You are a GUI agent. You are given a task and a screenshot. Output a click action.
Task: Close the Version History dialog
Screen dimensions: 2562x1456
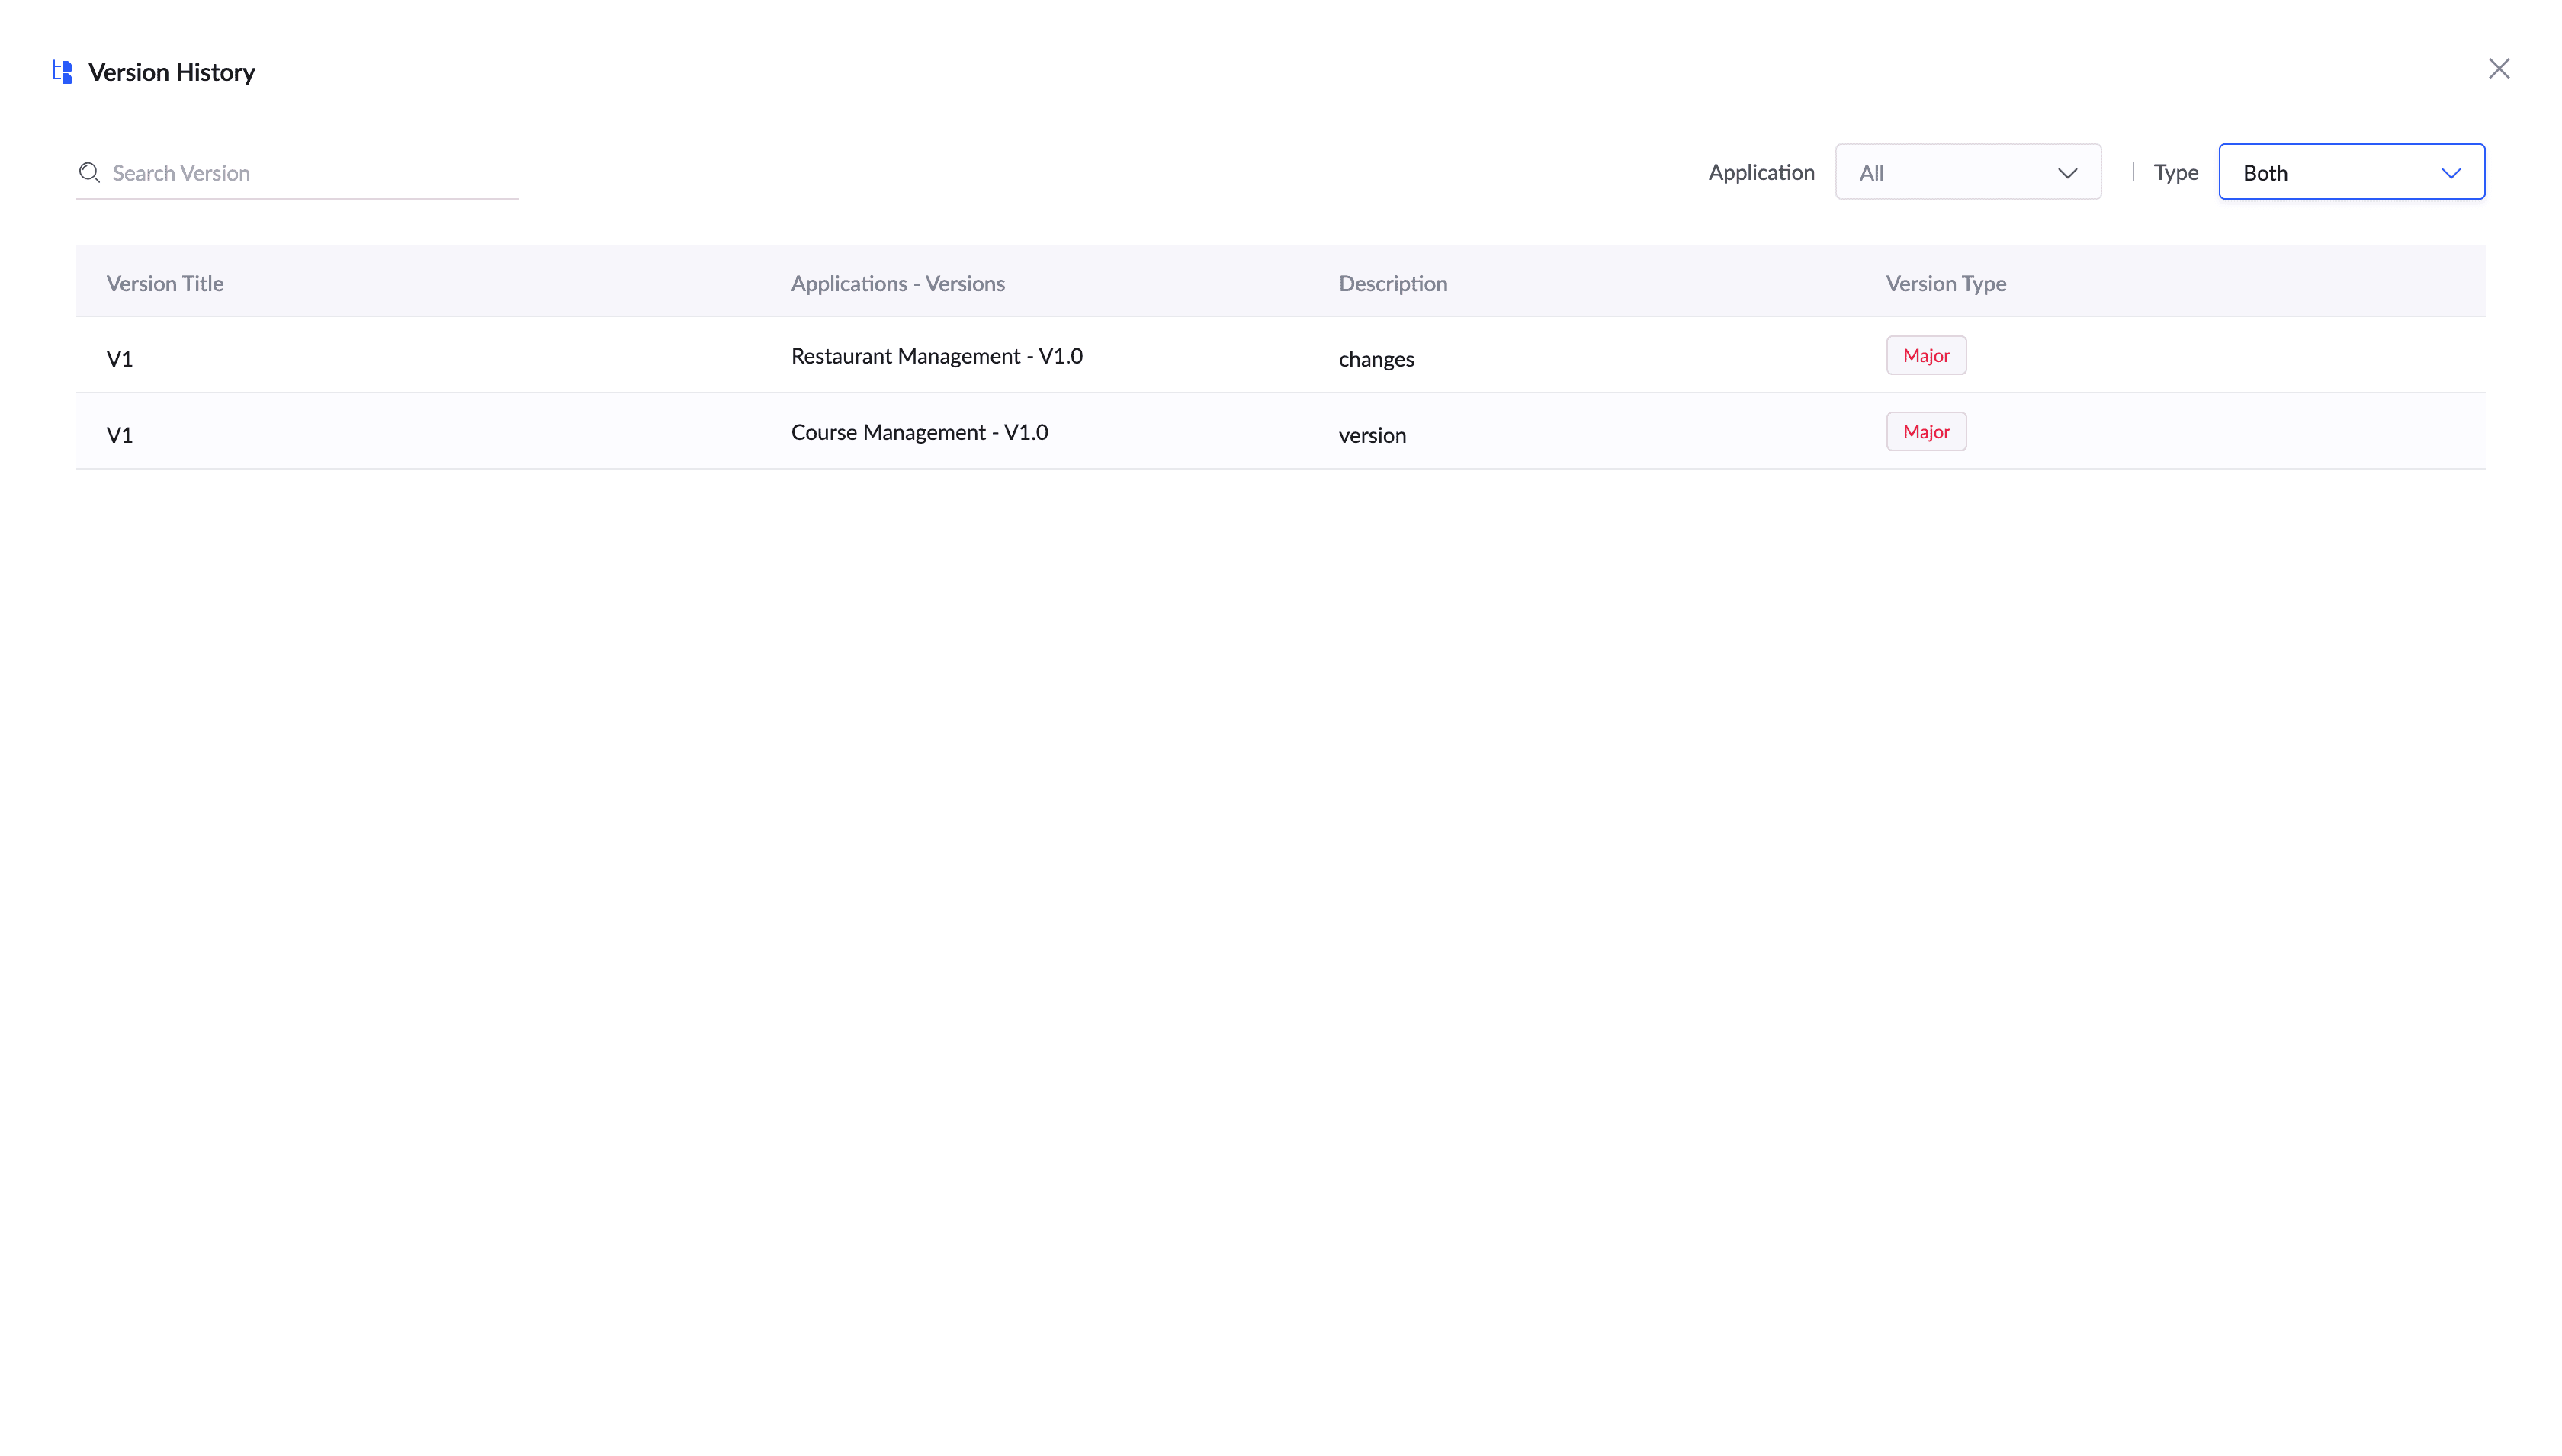2498,69
